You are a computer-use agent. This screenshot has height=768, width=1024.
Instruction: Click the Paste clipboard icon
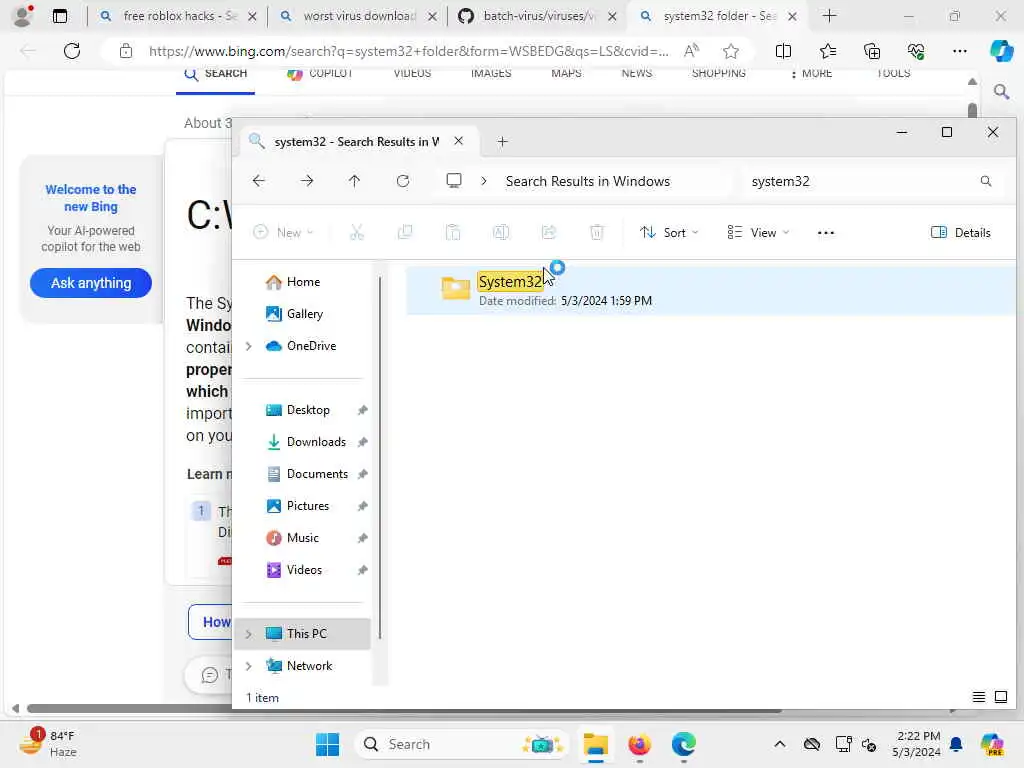click(453, 232)
